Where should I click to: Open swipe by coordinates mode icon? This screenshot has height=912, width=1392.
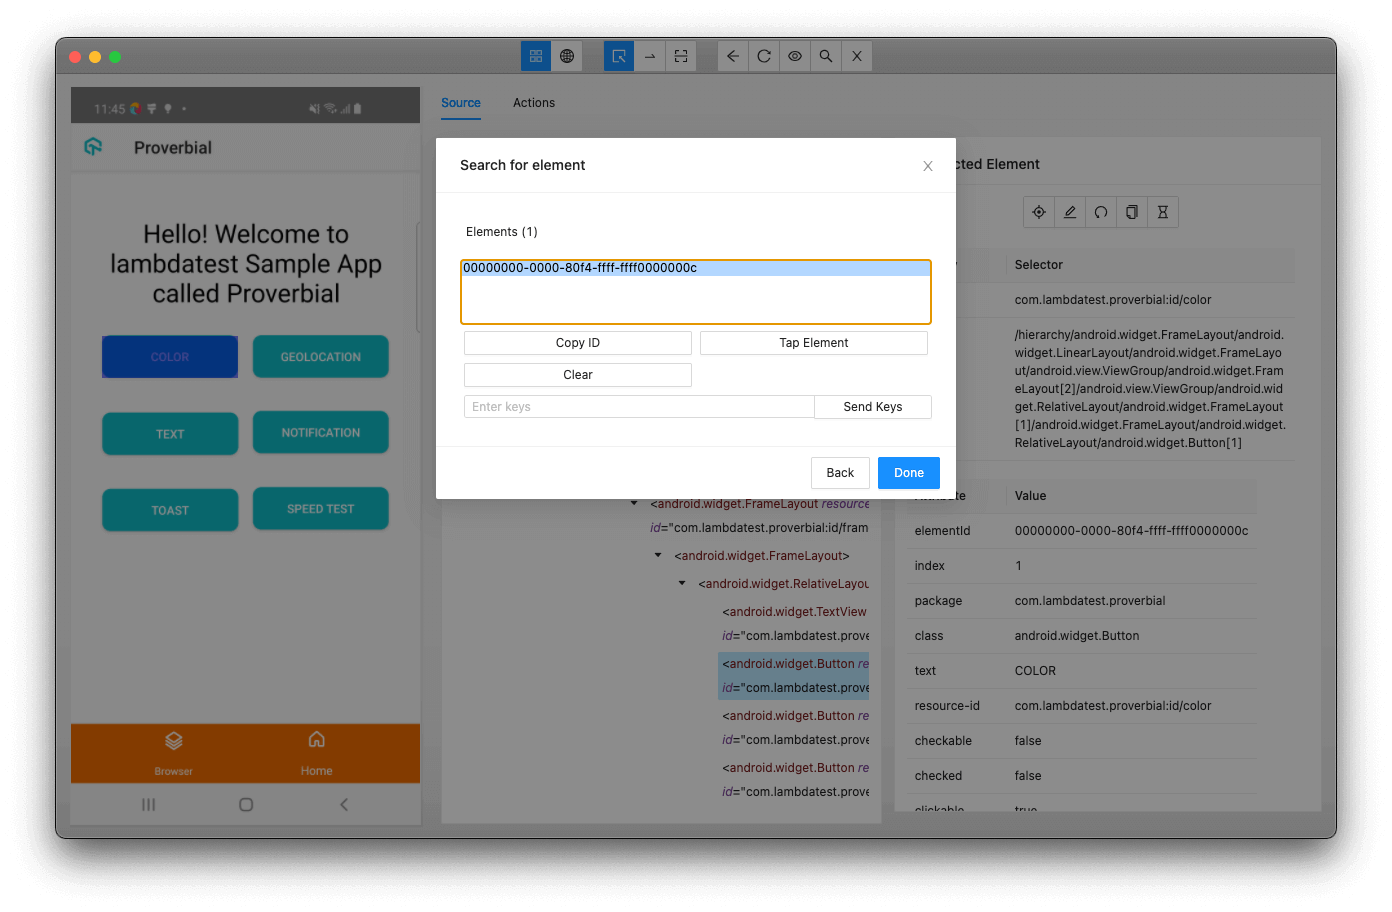(x=650, y=56)
